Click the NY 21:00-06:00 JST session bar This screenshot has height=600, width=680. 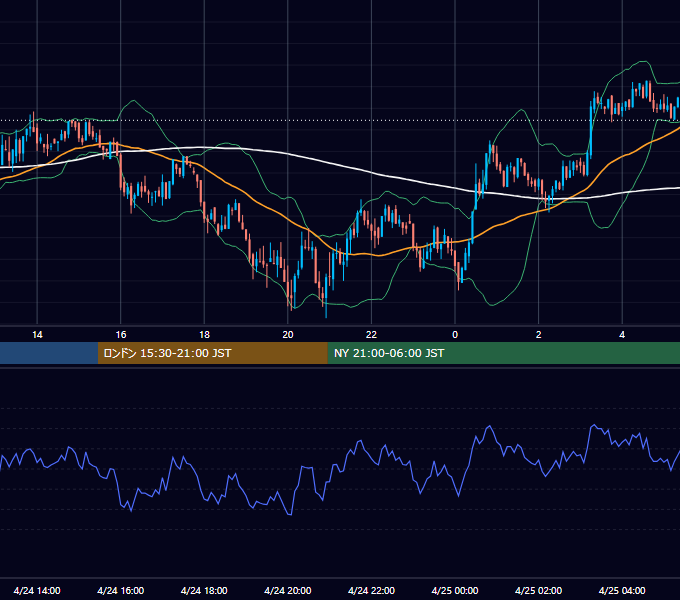pos(503,353)
